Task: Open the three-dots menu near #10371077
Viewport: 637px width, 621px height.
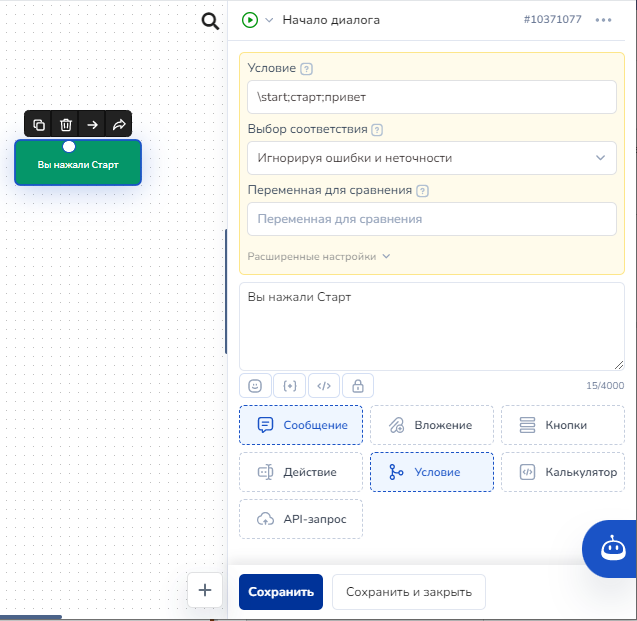Action: click(x=603, y=20)
